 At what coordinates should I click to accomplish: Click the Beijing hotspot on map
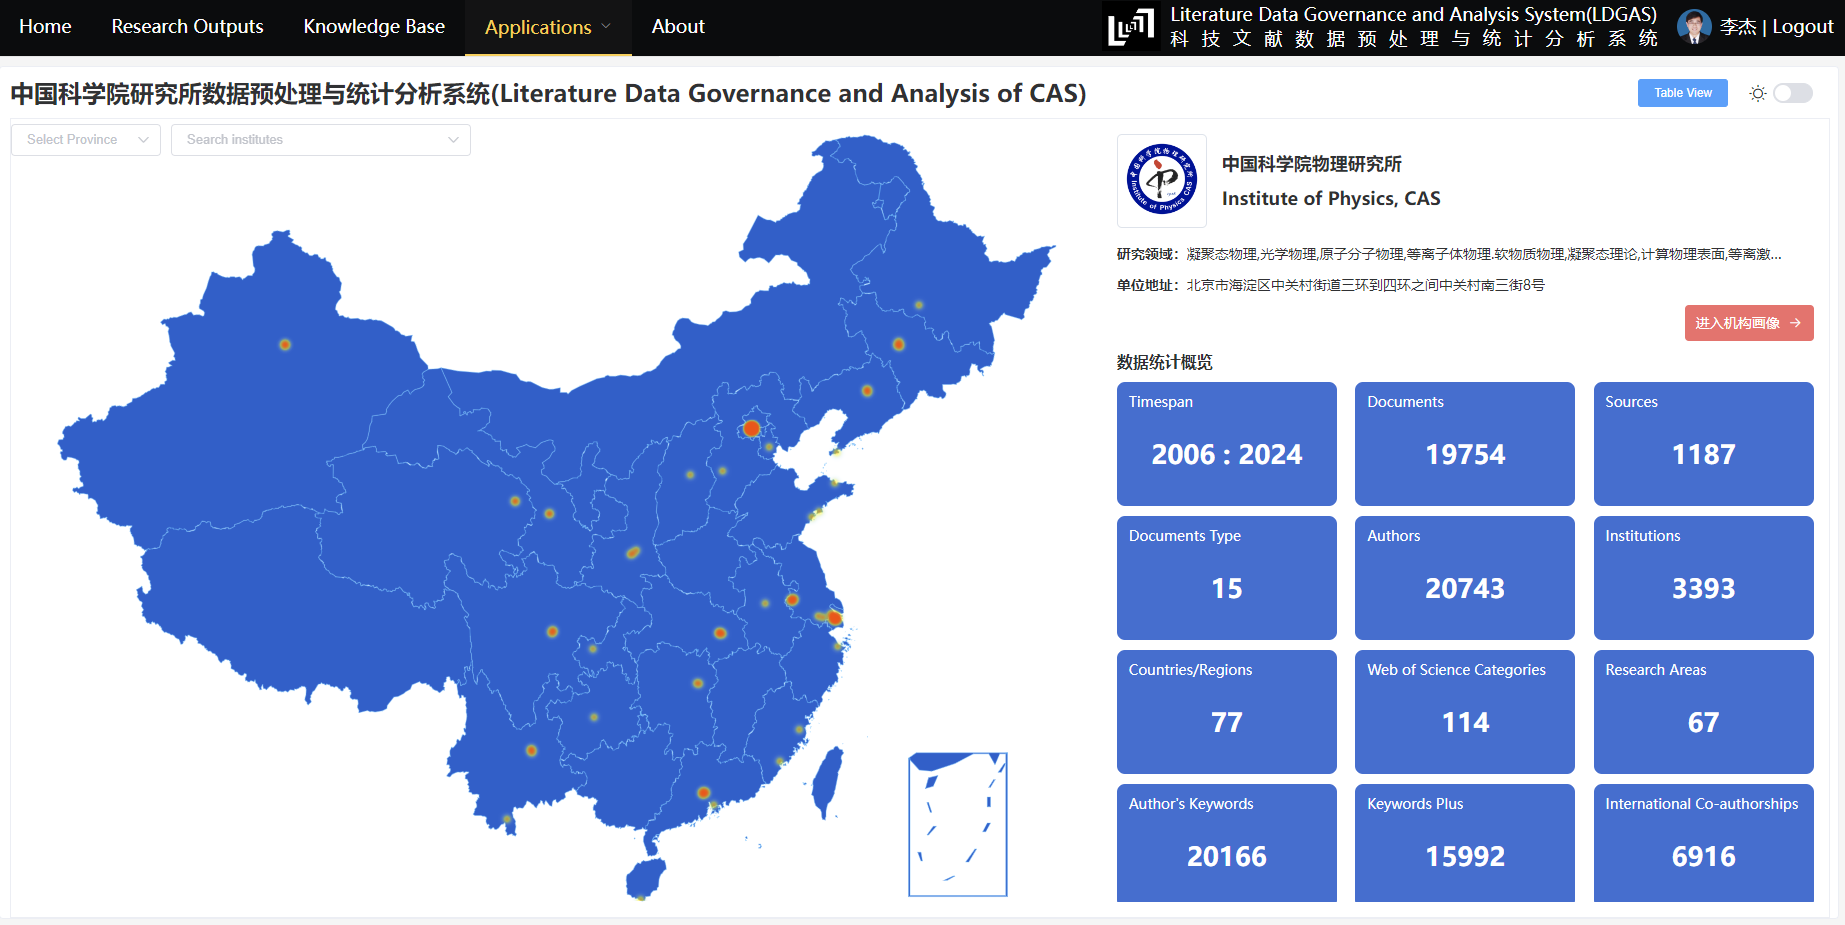(751, 429)
